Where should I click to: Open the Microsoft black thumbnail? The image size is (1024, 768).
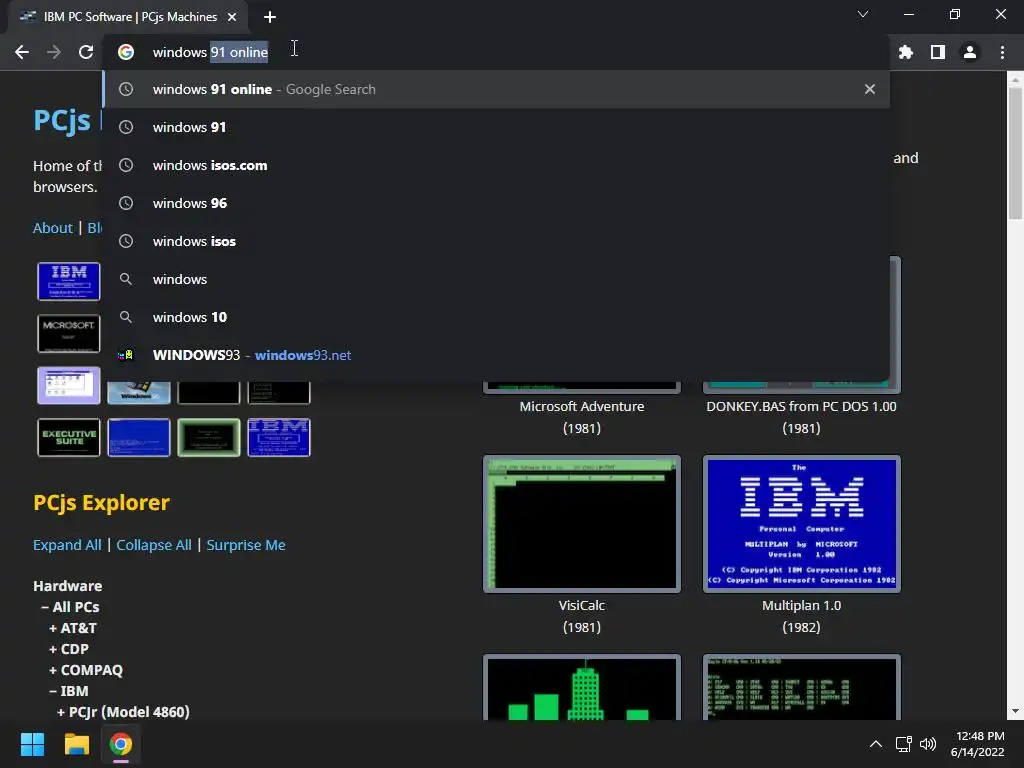[69, 333]
